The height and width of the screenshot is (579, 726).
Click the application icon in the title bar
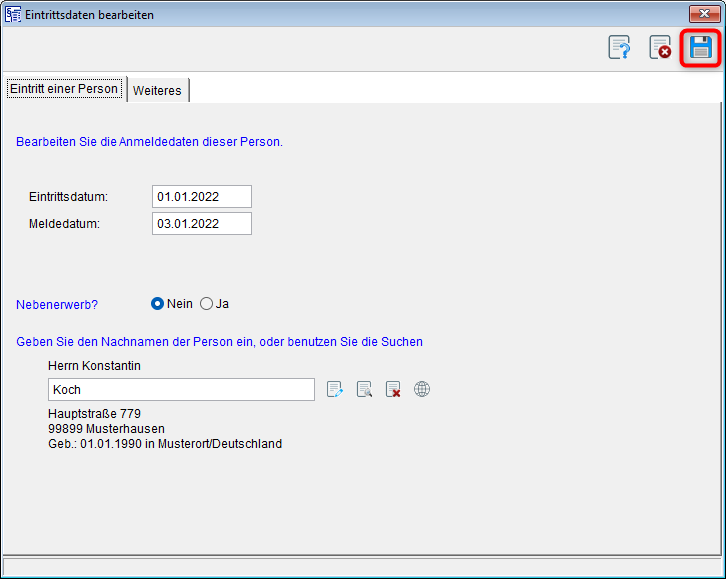[x=13, y=15]
